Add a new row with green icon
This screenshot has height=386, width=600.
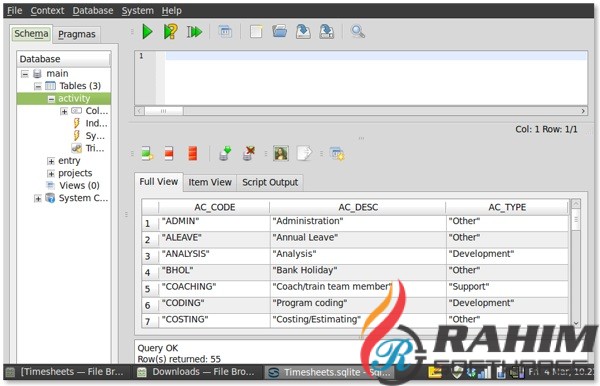147,153
